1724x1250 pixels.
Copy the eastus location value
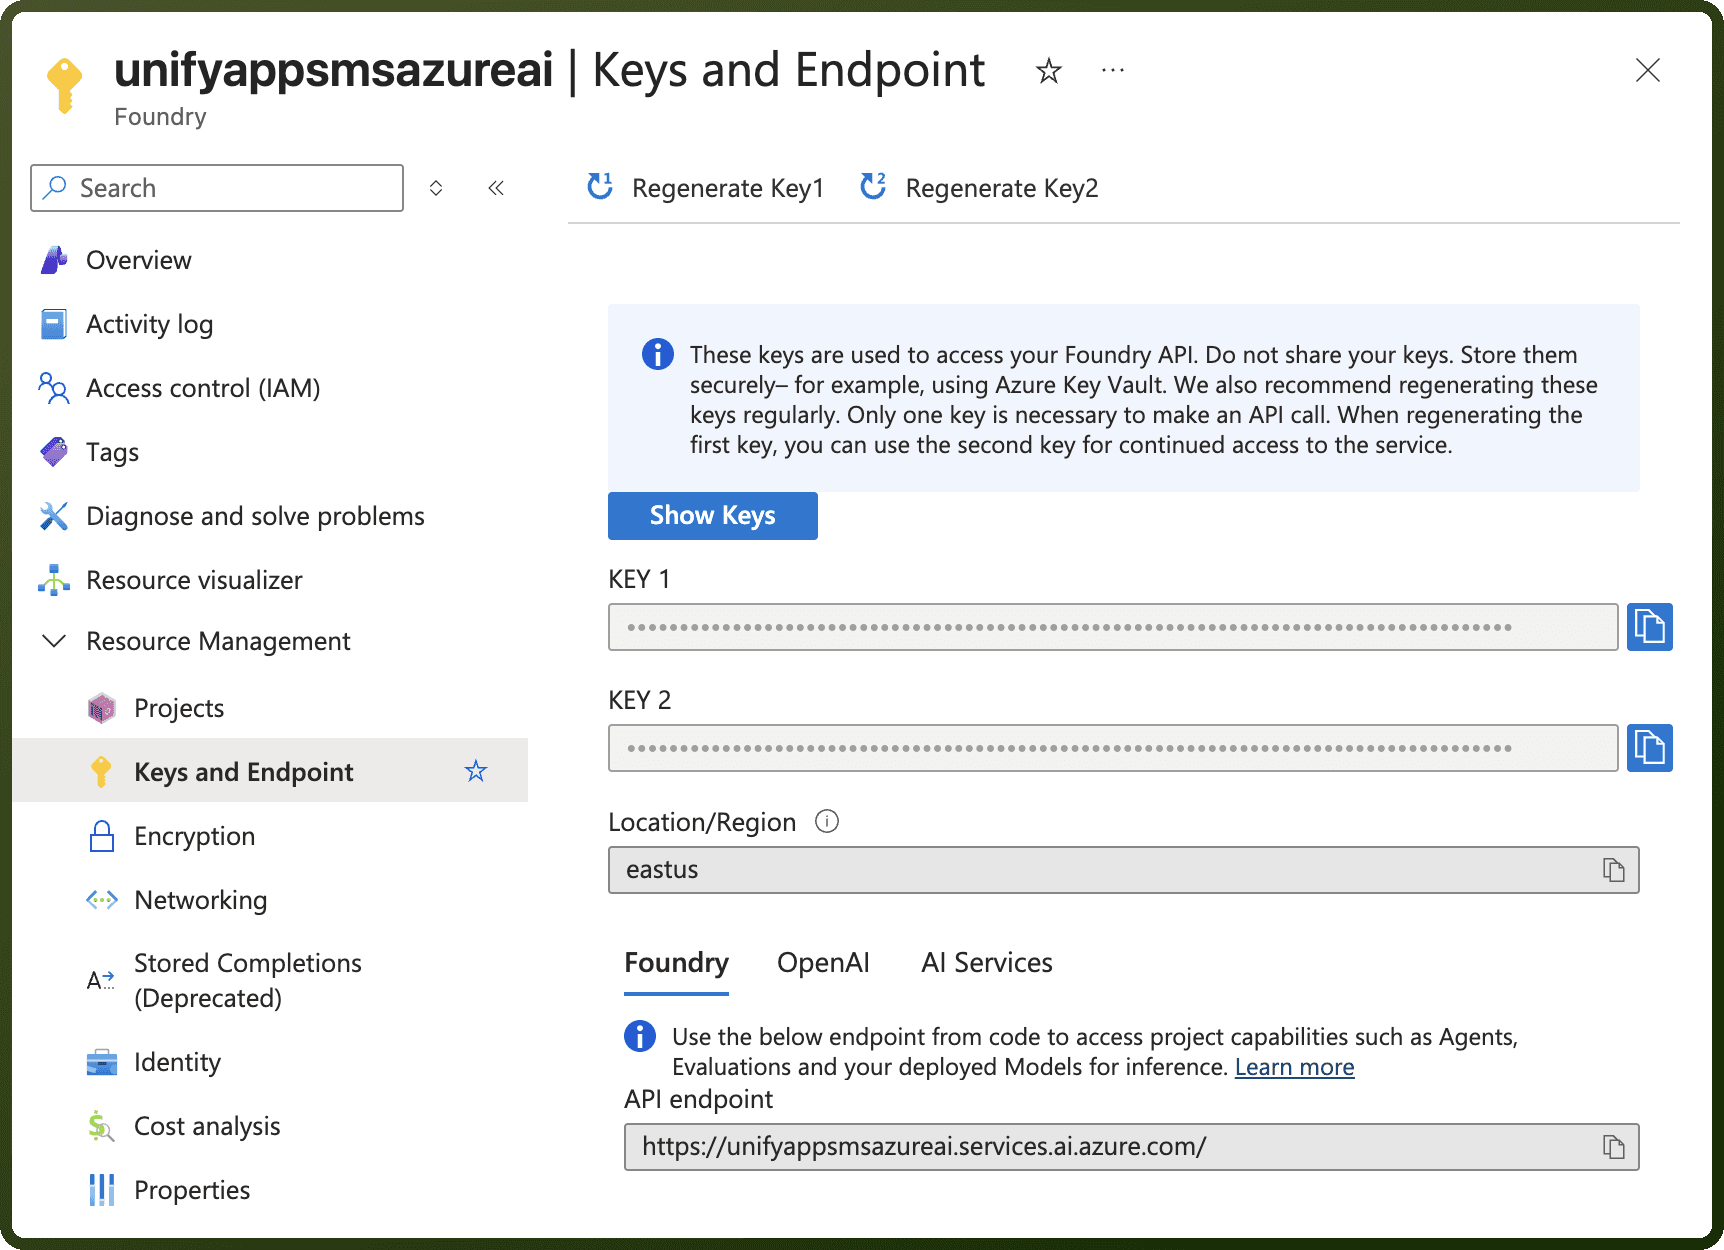pyautogui.click(x=1613, y=870)
